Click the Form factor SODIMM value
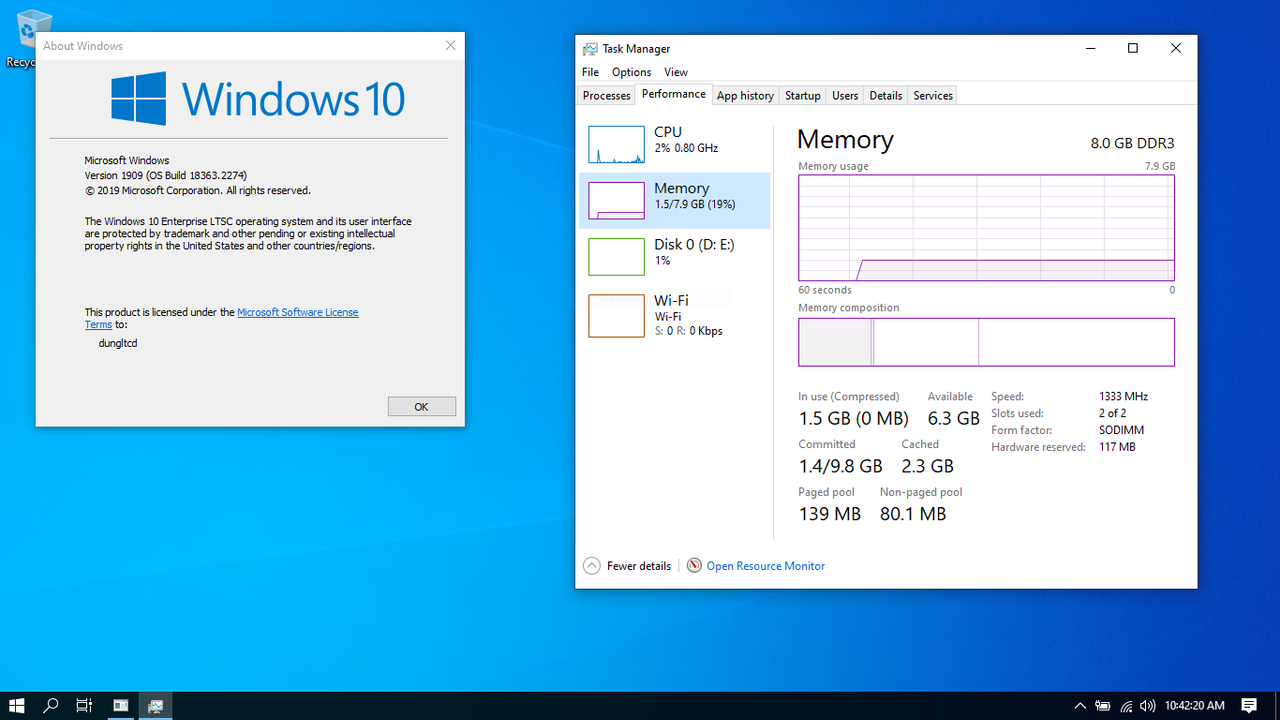The height and width of the screenshot is (720, 1280). (1121, 430)
